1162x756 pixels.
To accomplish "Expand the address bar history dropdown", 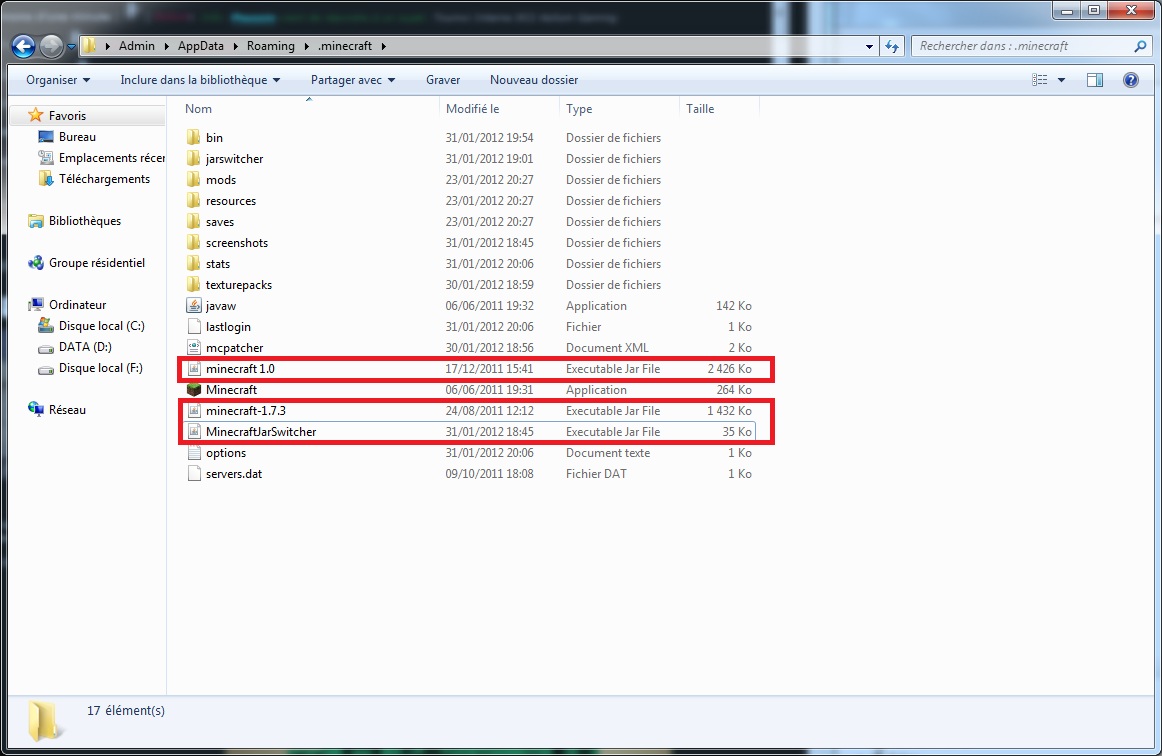I will click(x=869, y=46).
